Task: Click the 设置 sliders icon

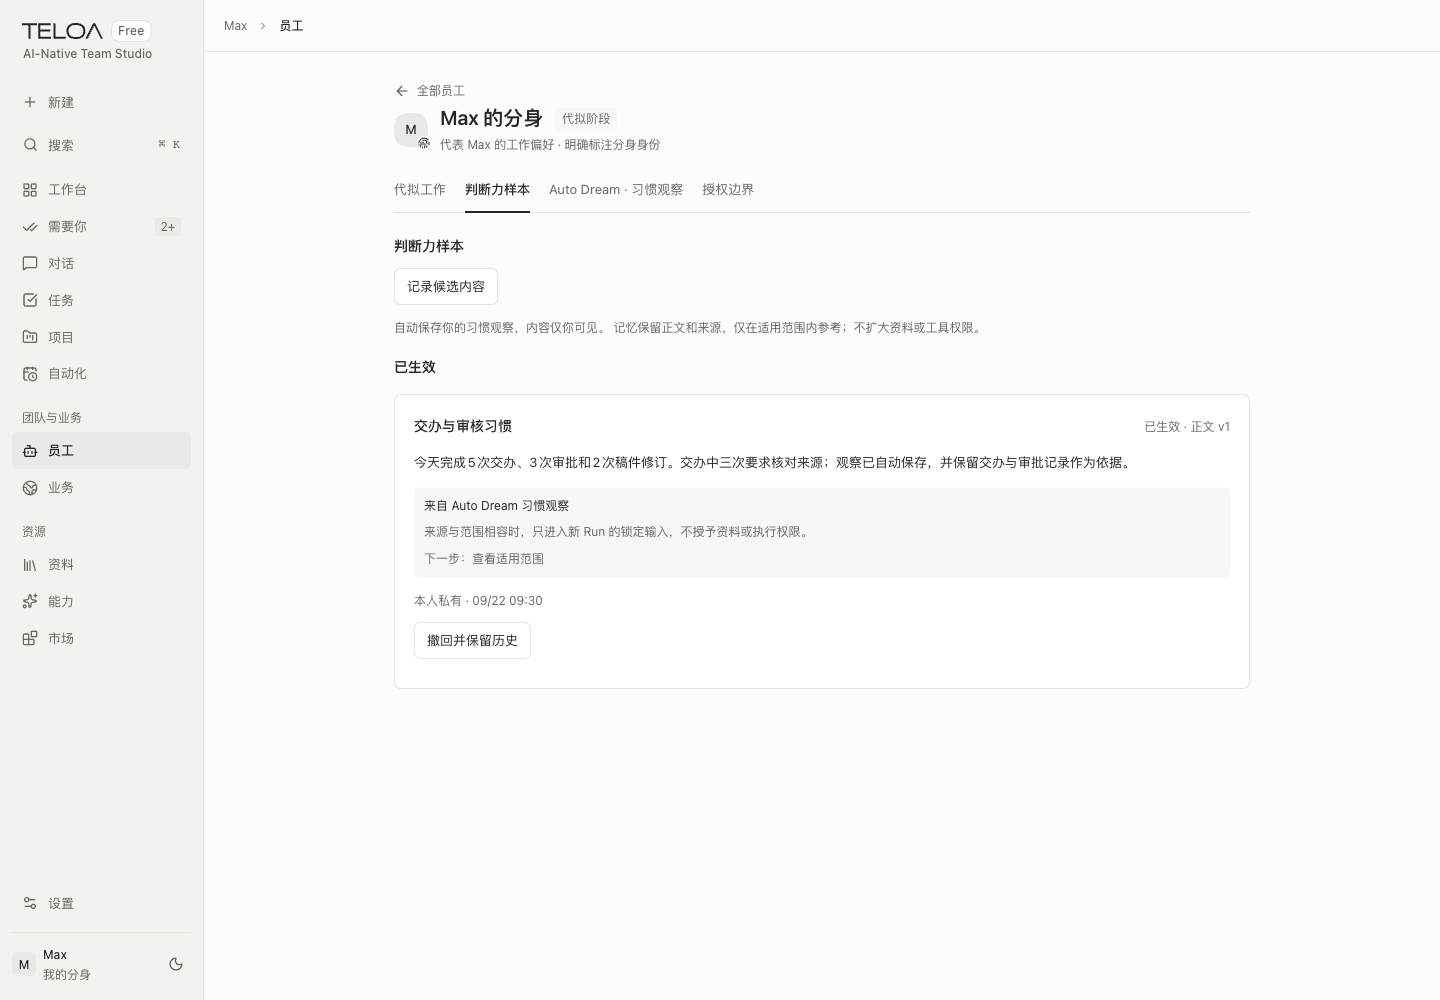Action: pos(30,904)
